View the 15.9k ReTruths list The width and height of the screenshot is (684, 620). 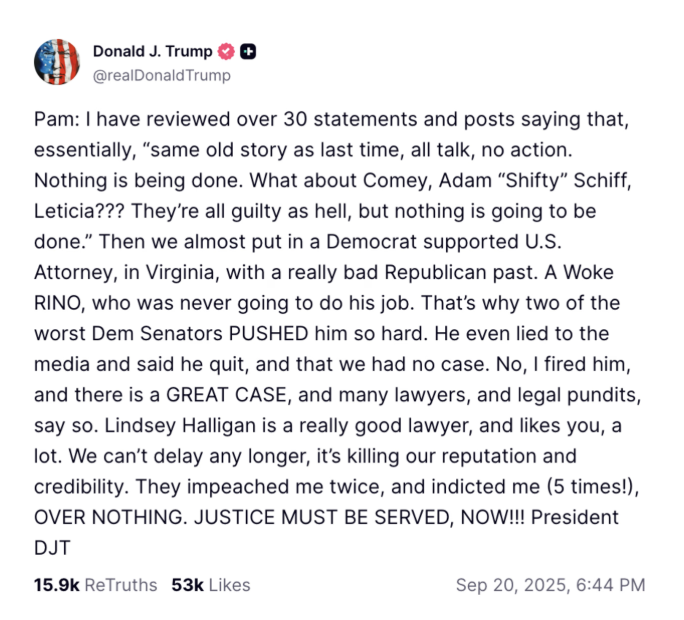pyautogui.click(x=90, y=584)
